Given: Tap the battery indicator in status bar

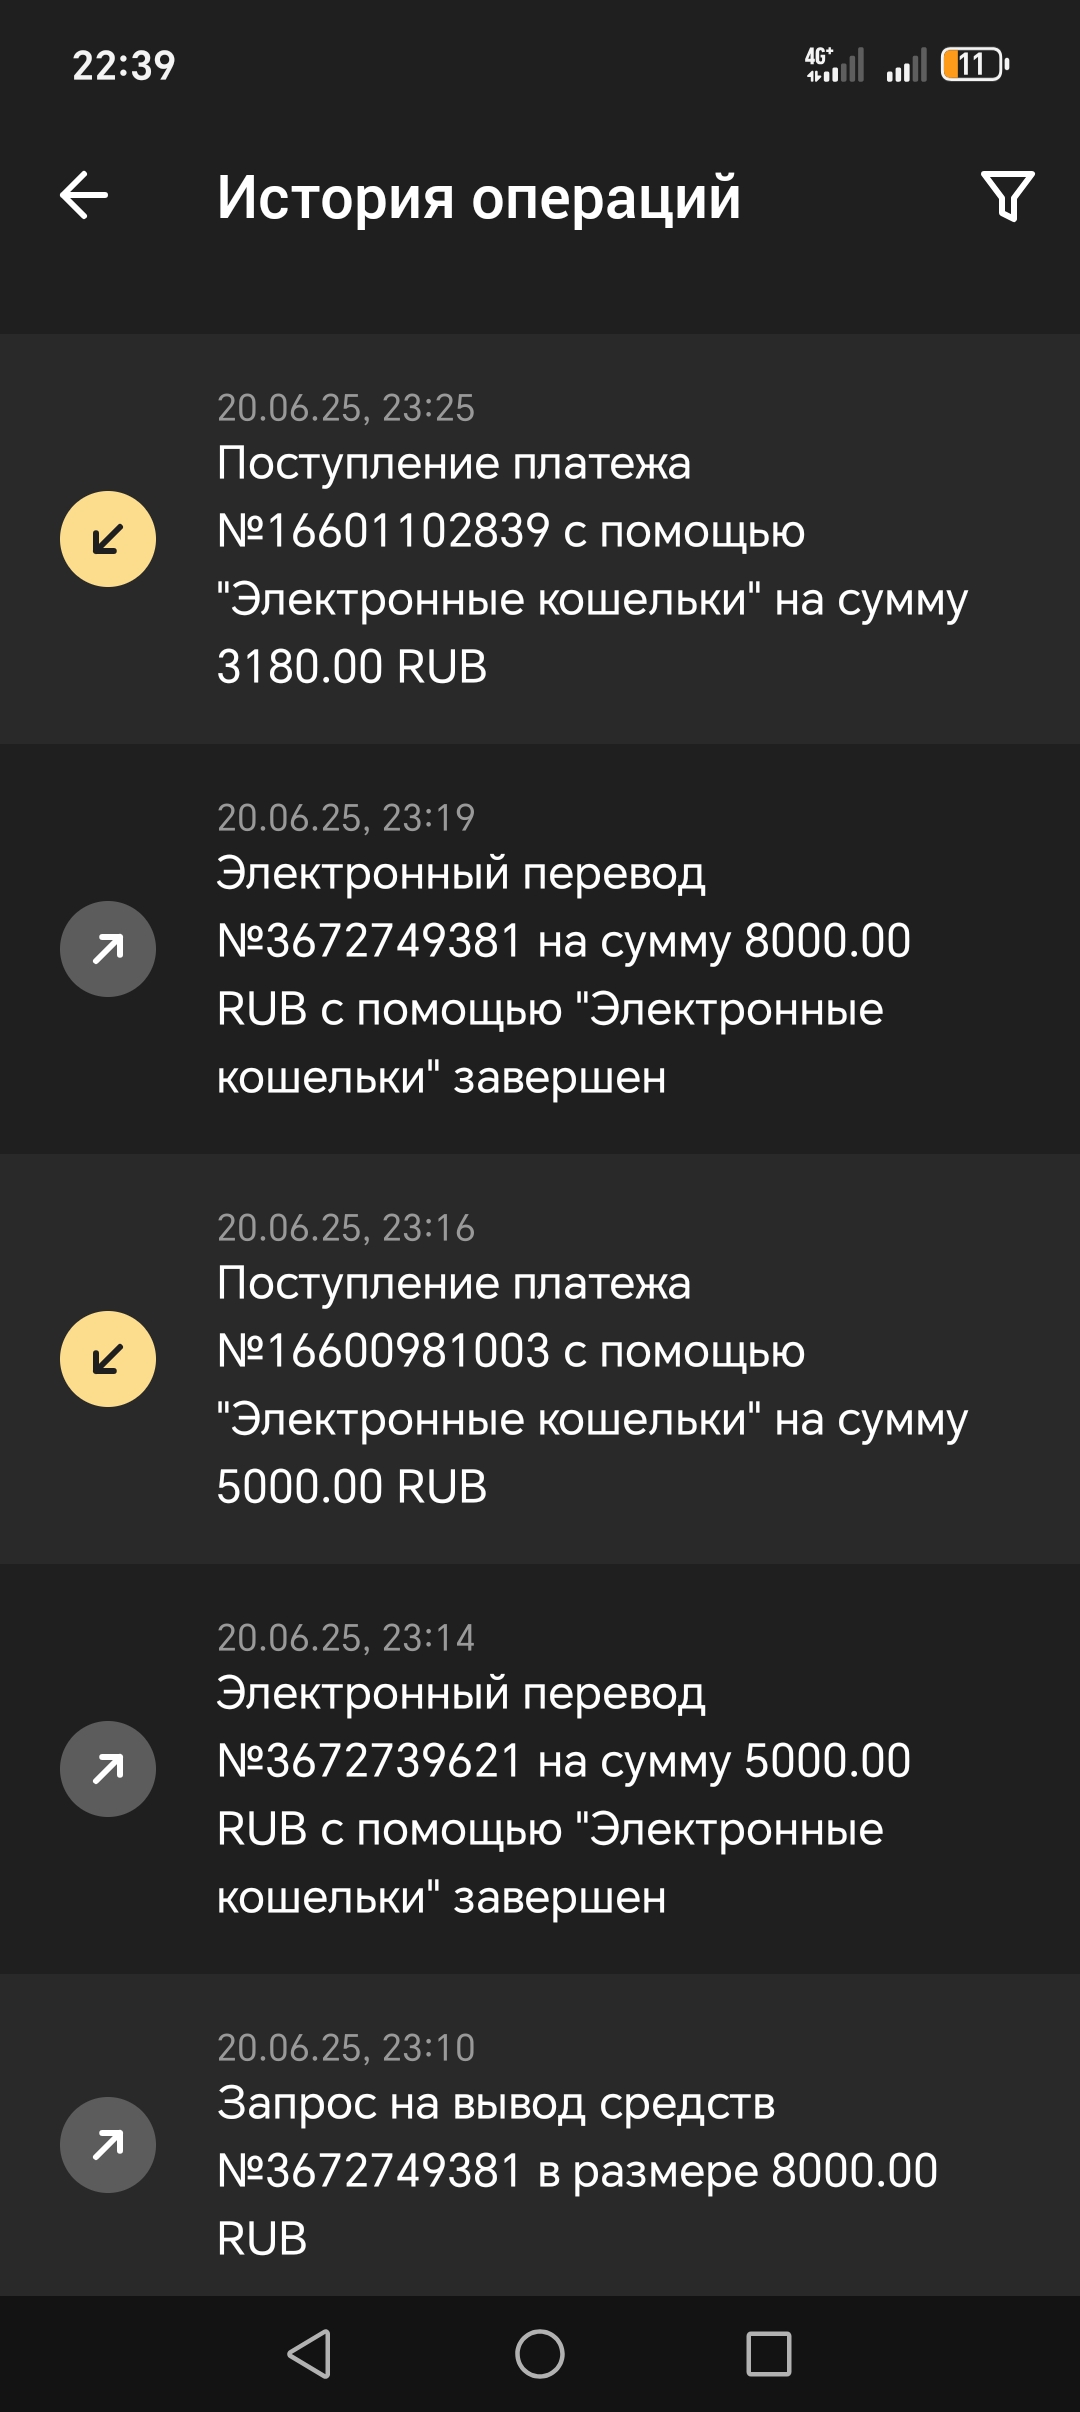Looking at the screenshot, I should point(974,65).
